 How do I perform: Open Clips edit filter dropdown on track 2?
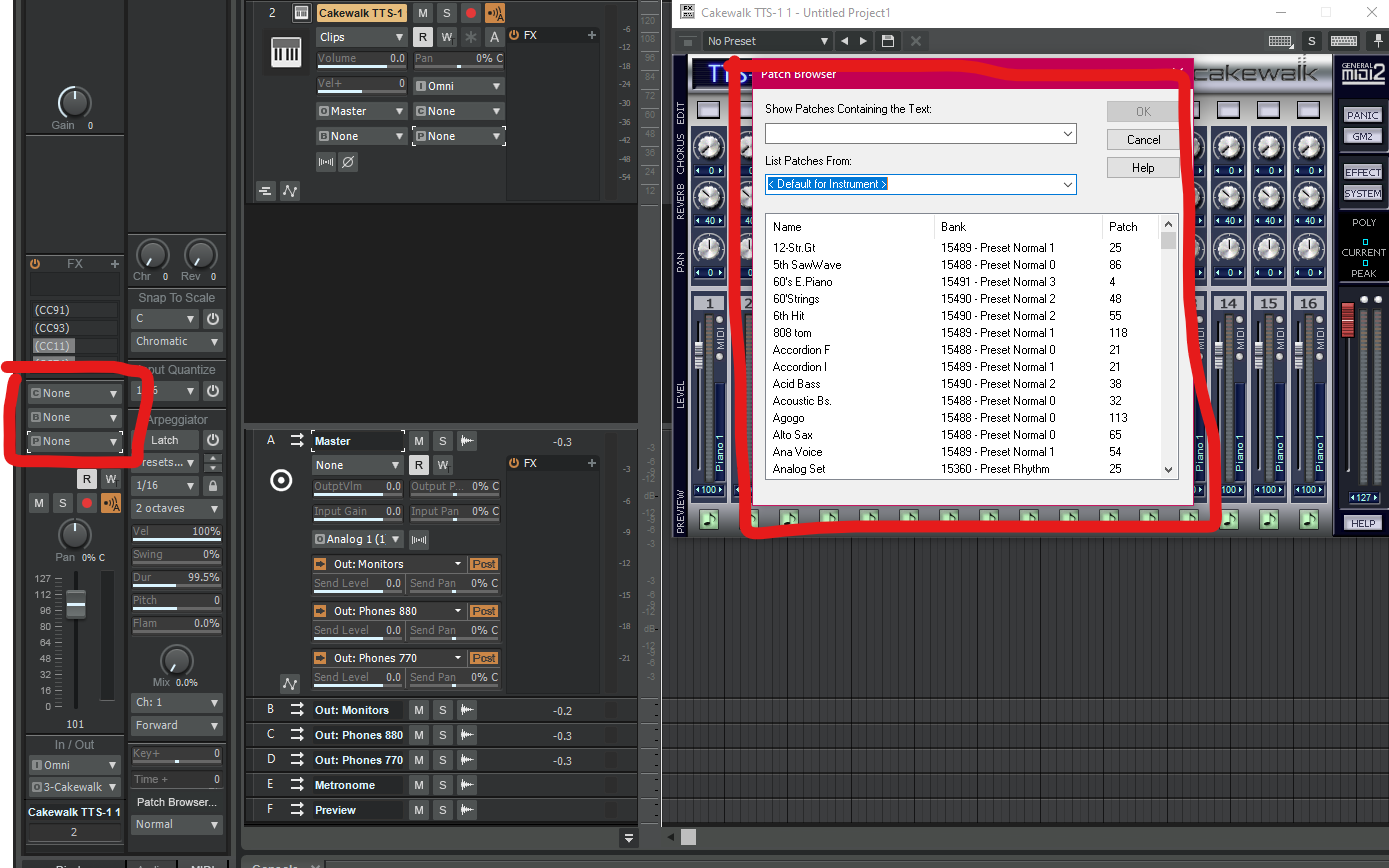coord(361,37)
